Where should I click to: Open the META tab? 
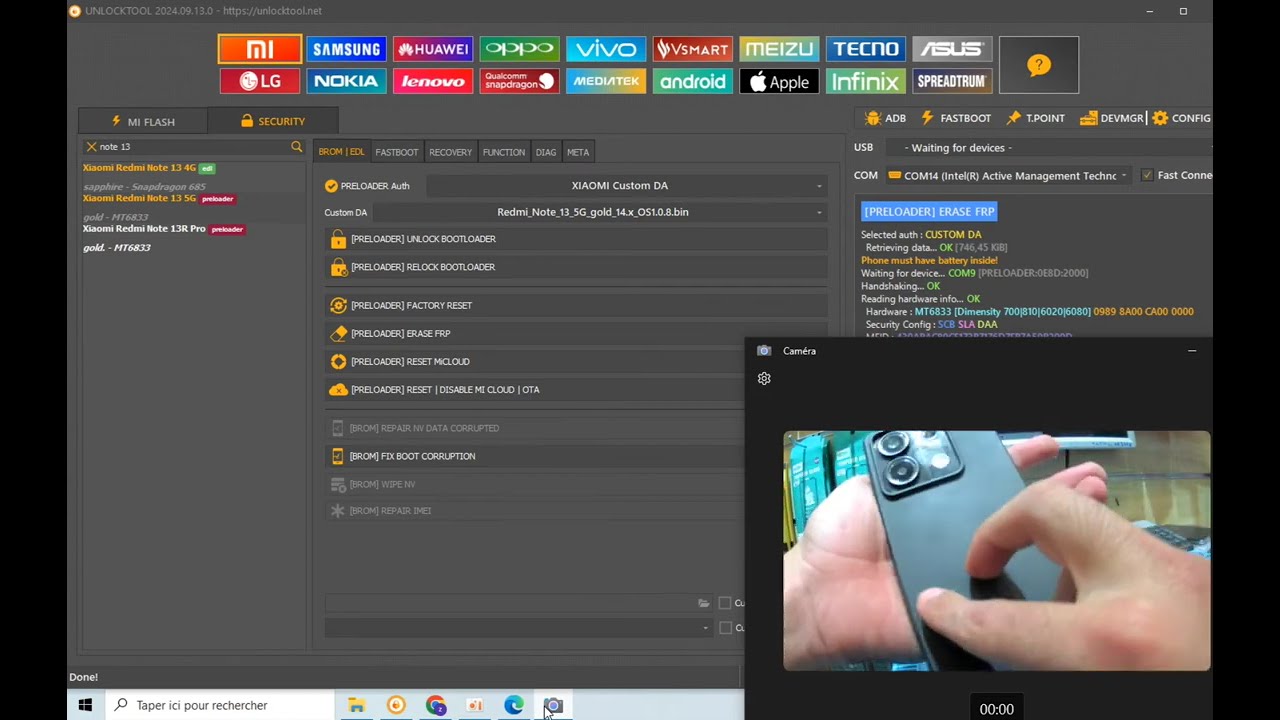pos(578,152)
